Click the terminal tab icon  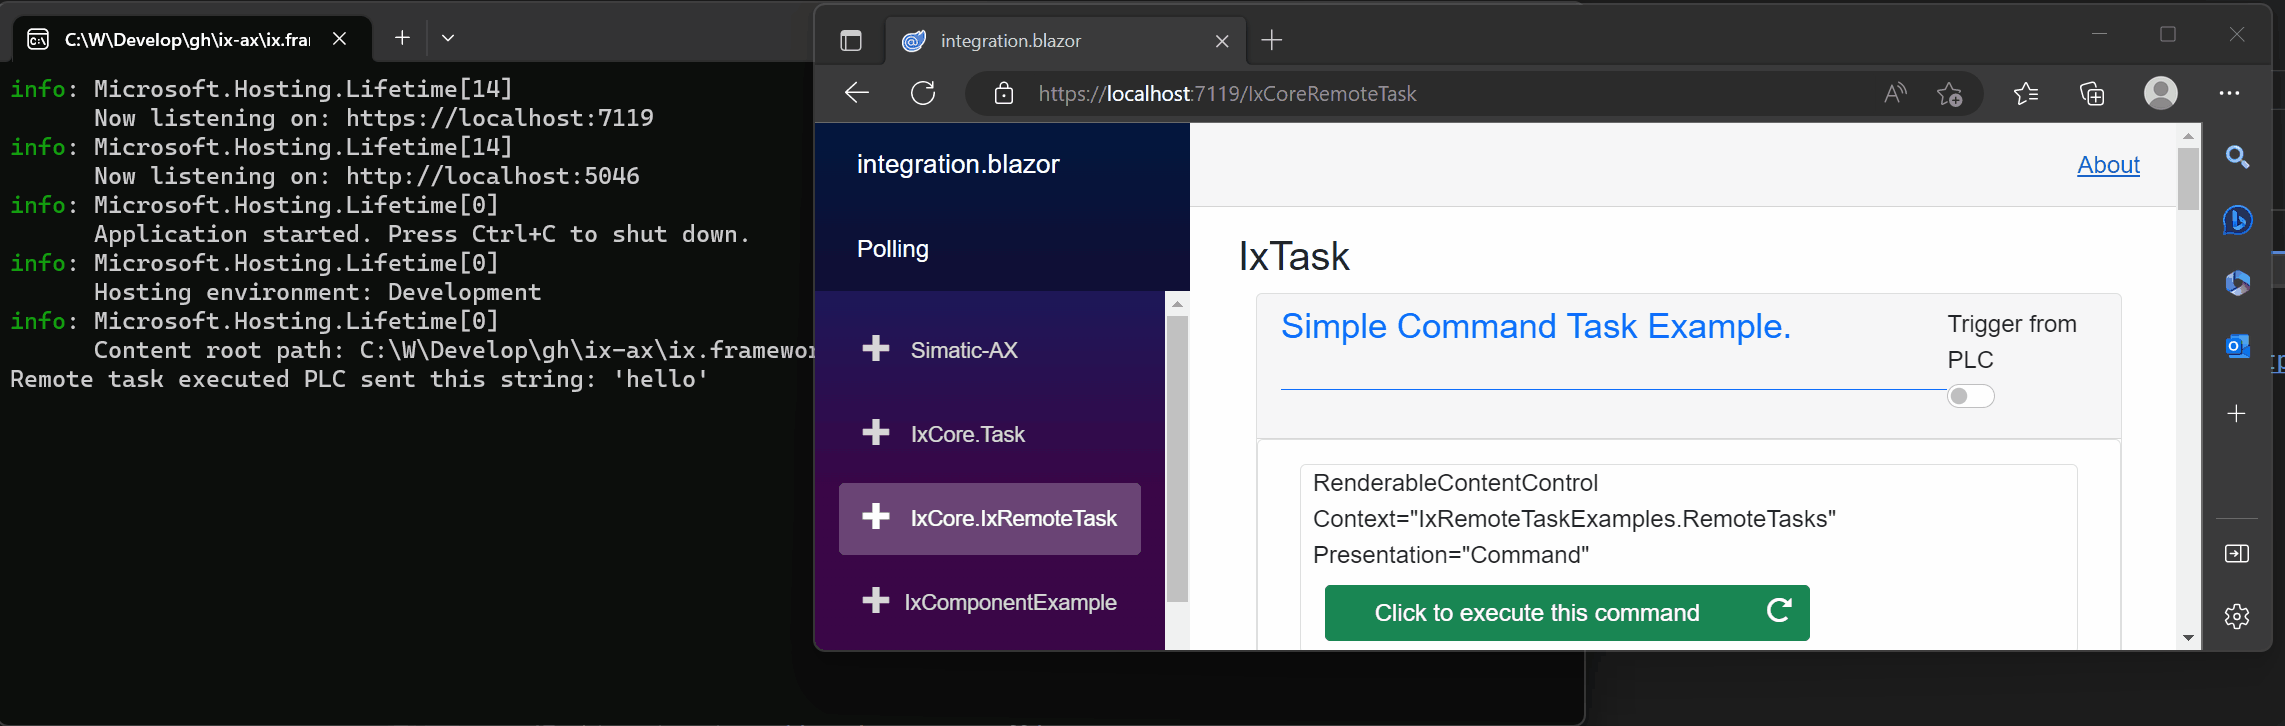coord(38,39)
